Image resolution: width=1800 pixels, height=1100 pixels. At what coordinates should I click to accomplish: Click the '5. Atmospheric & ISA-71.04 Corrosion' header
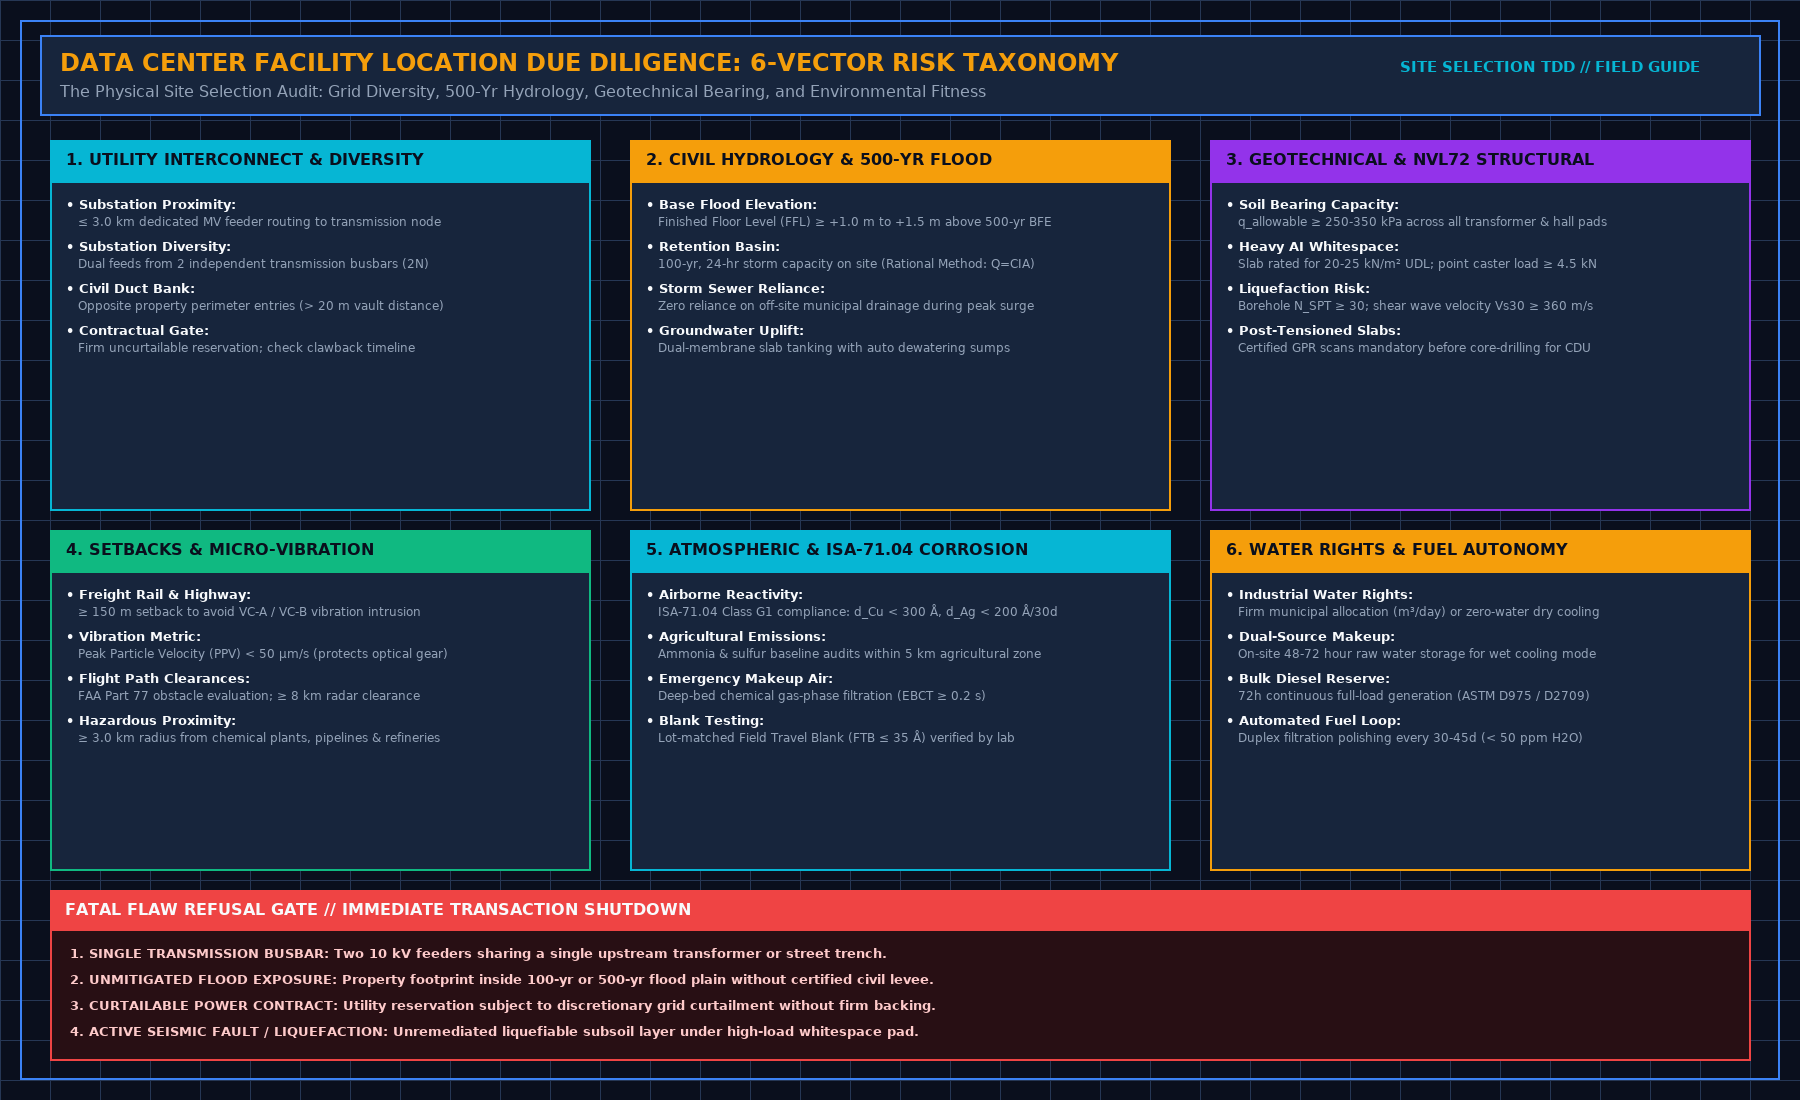(900, 551)
